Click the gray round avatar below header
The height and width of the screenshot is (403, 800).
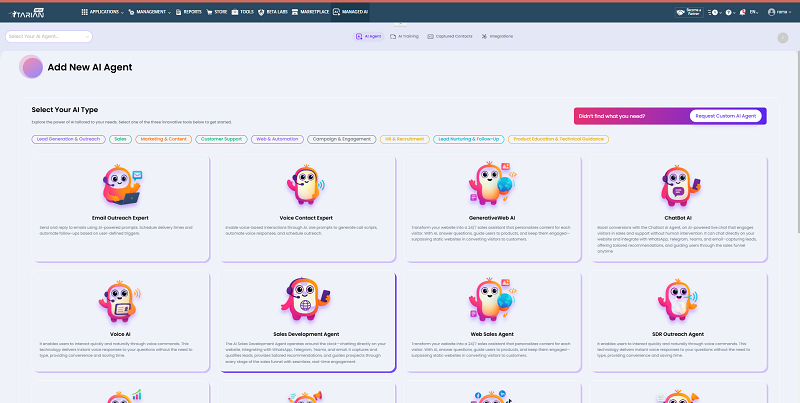point(783,38)
